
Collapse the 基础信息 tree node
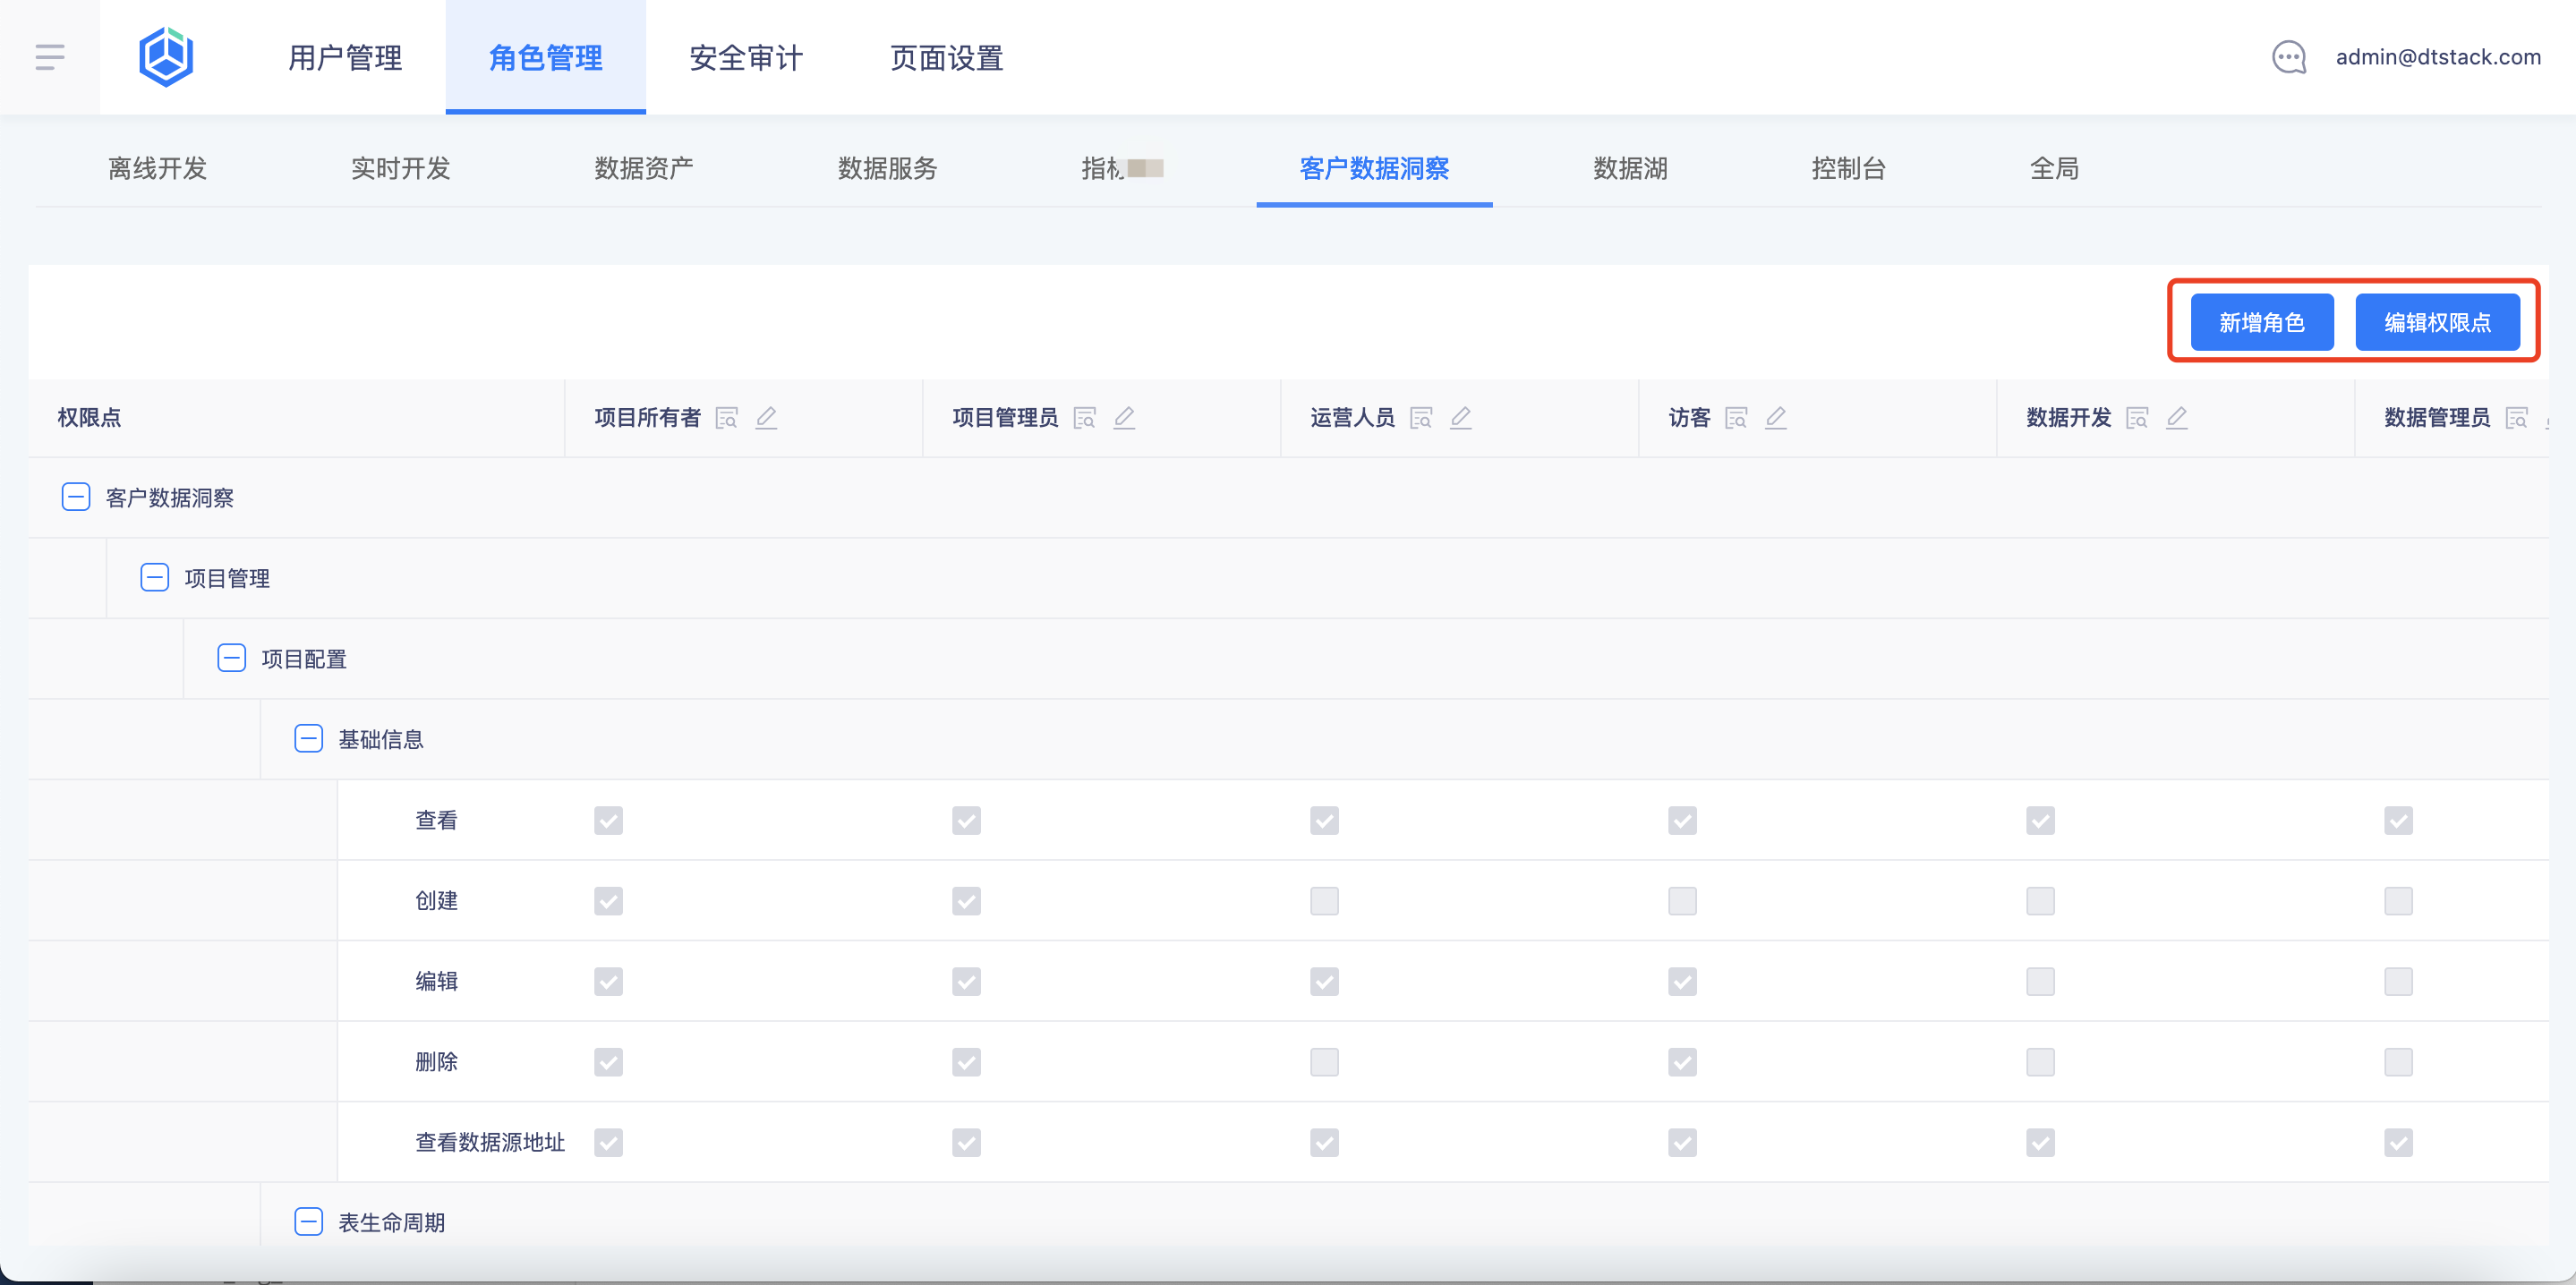pos(308,739)
